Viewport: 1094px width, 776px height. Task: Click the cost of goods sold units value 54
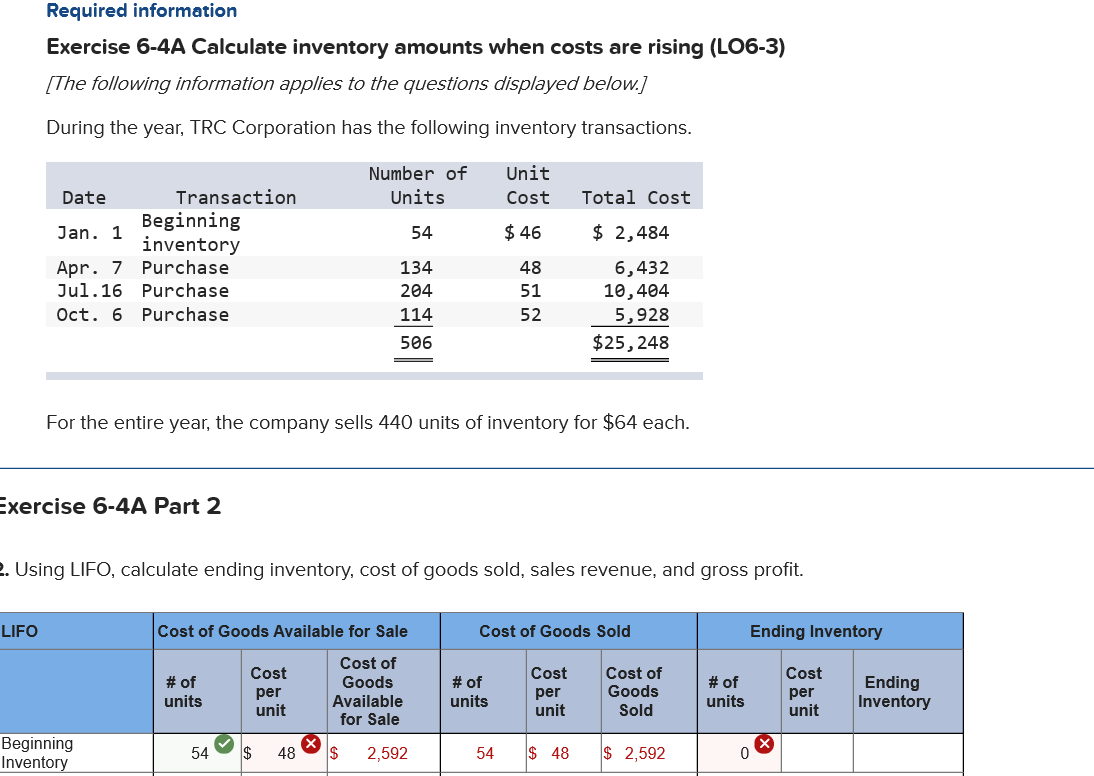coord(484,753)
